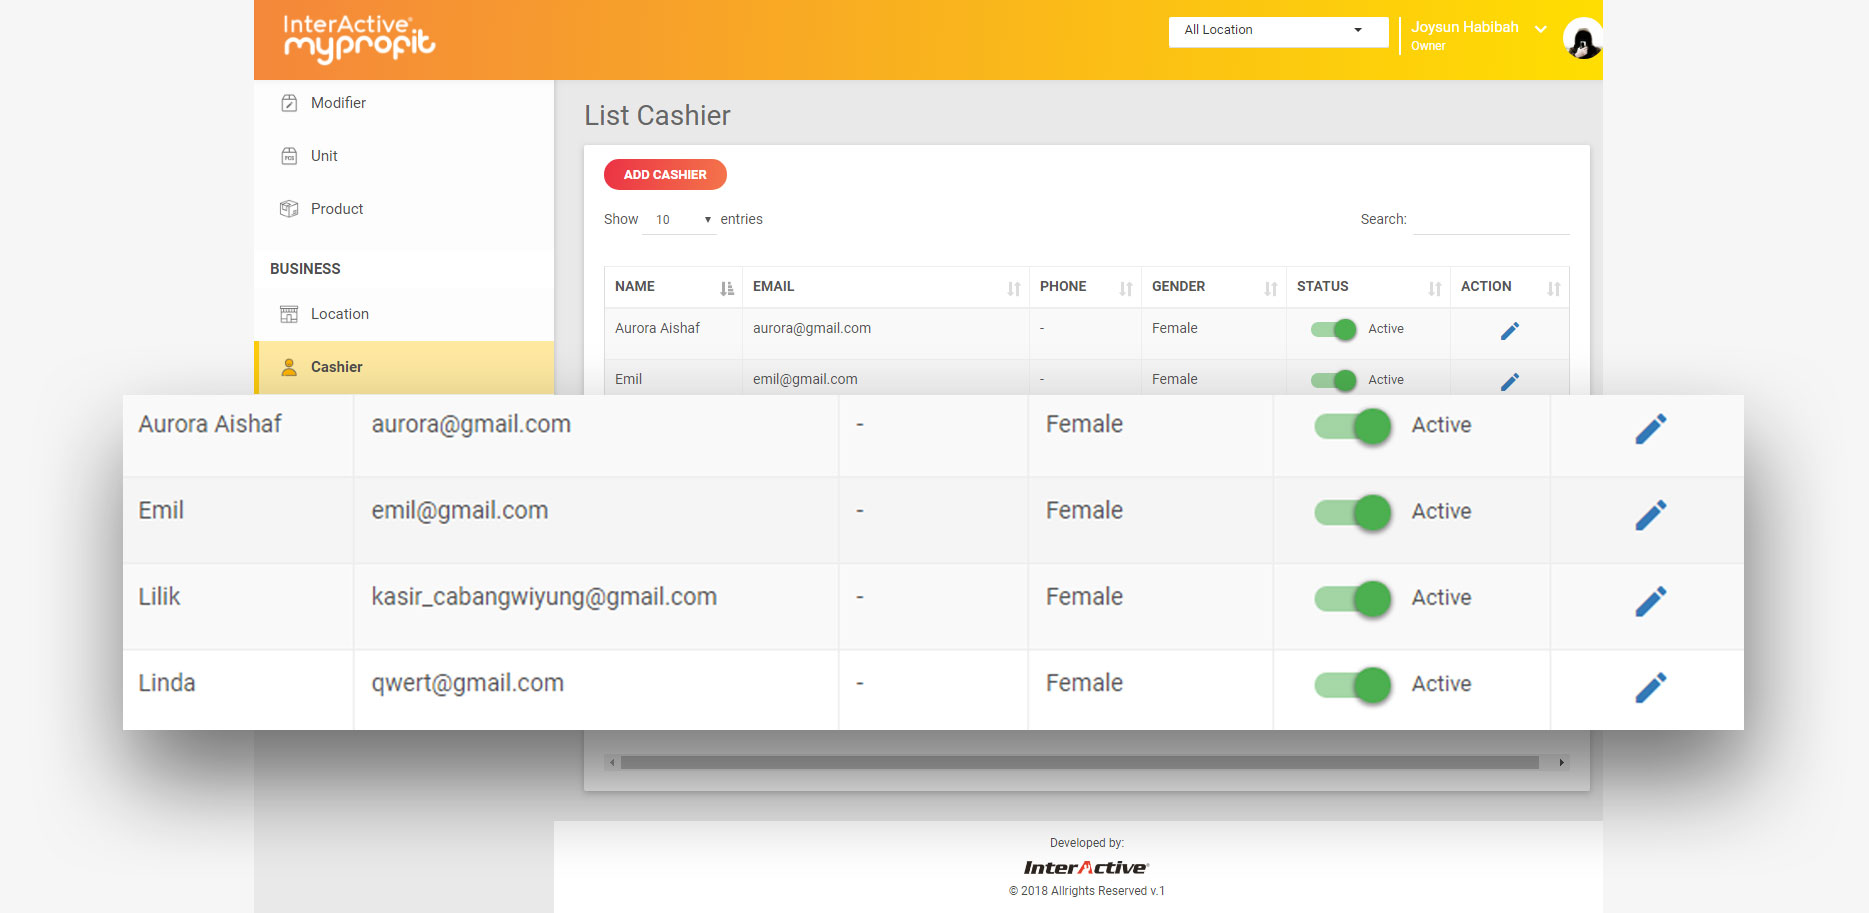The width and height of the screenshot is (1869, 913).
Task: Sort table by Status column icon
Action: 1434,288
